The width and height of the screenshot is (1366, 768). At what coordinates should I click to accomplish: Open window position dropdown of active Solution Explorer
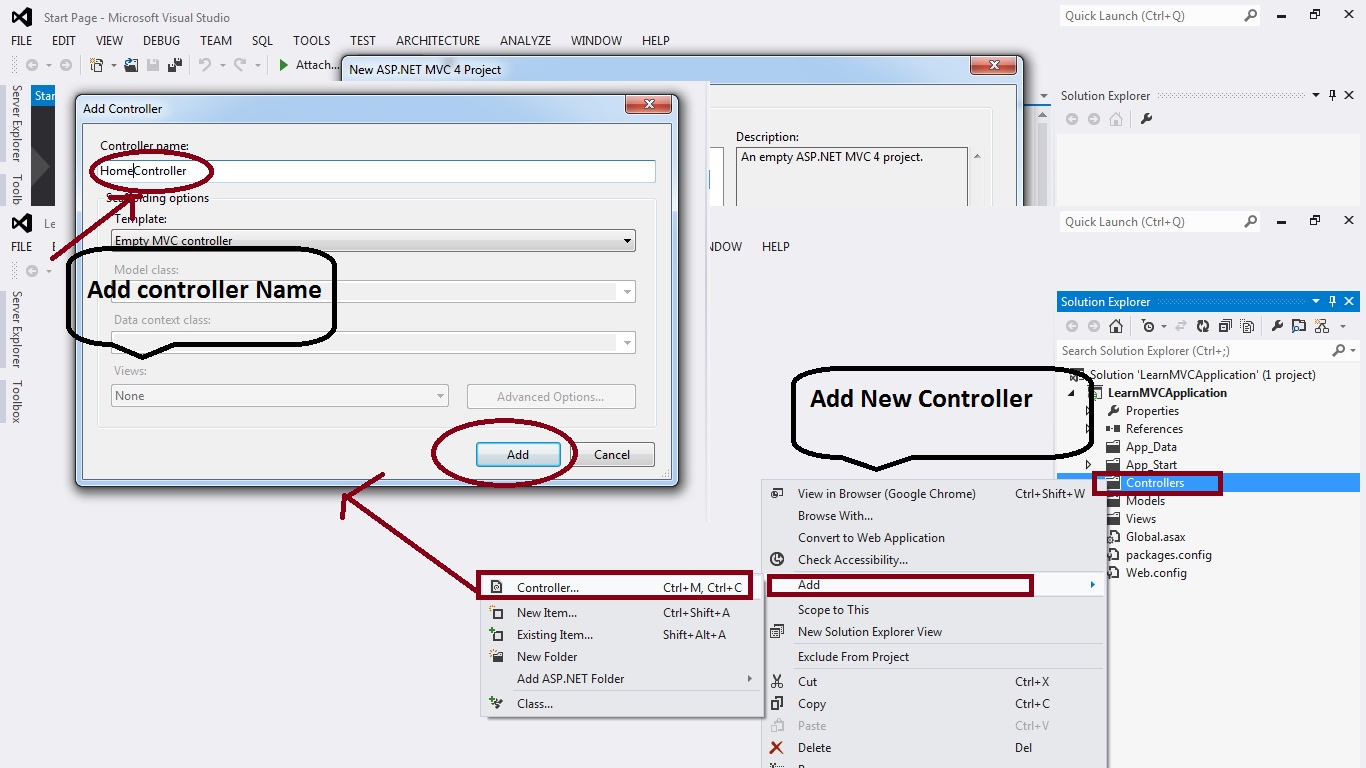(1316, 301)
